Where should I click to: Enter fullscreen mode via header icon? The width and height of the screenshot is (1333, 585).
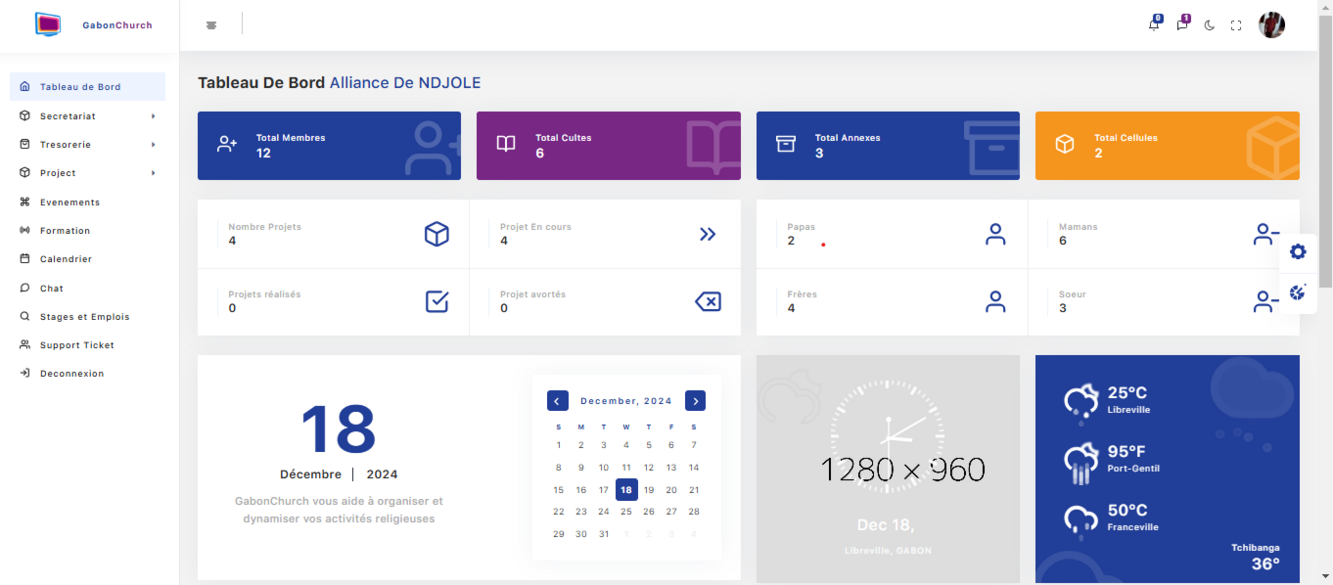tap(1236, 26)
